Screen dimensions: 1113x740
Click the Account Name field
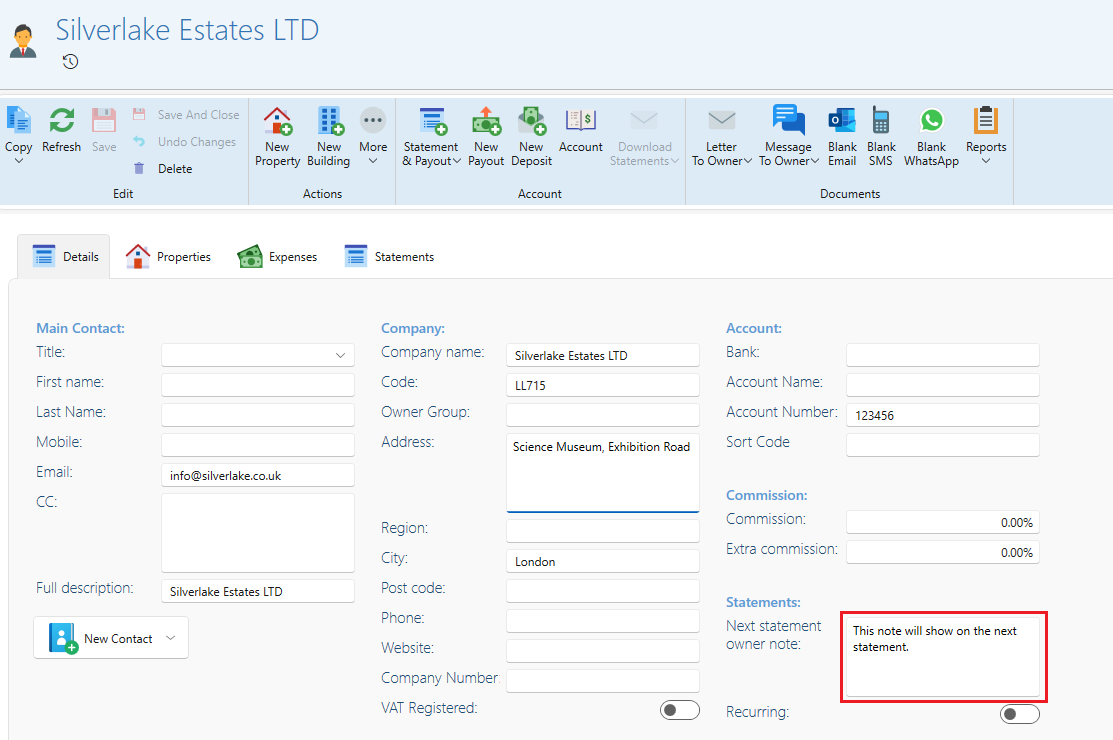click(943, 385)
